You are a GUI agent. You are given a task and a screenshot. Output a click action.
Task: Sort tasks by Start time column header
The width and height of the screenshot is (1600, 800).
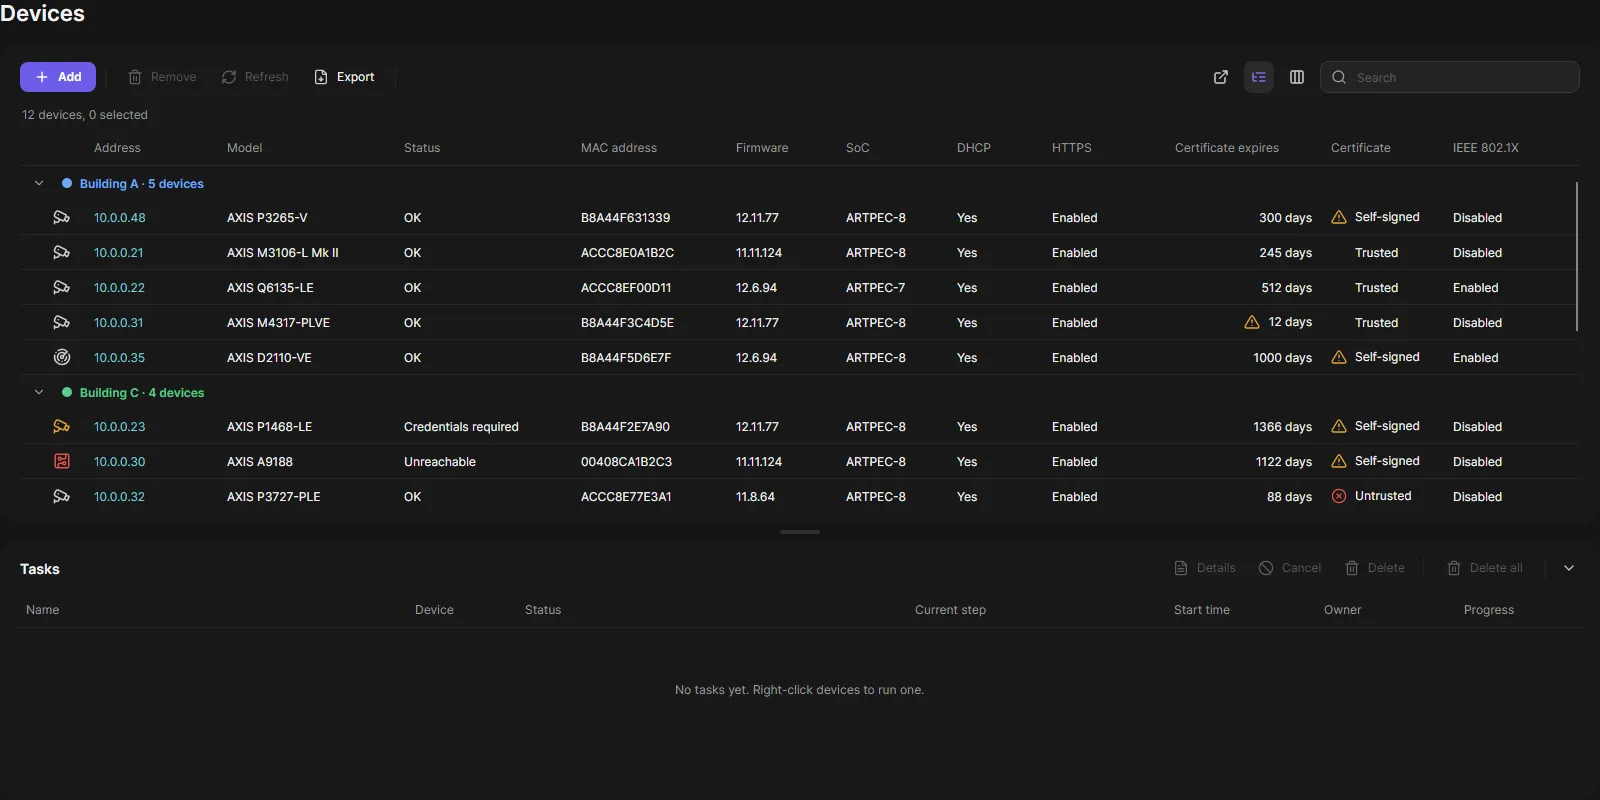point(1202,610)
